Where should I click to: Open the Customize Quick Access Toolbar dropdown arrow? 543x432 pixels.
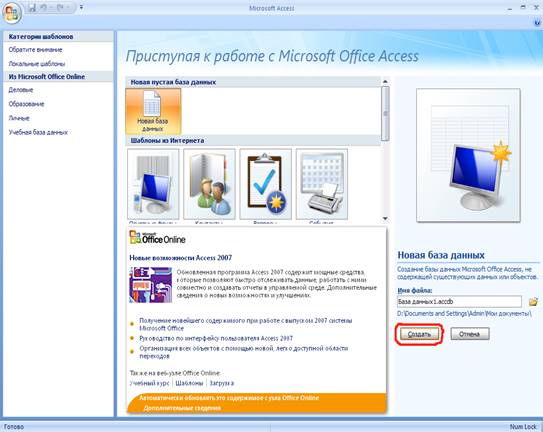(81, 7)
